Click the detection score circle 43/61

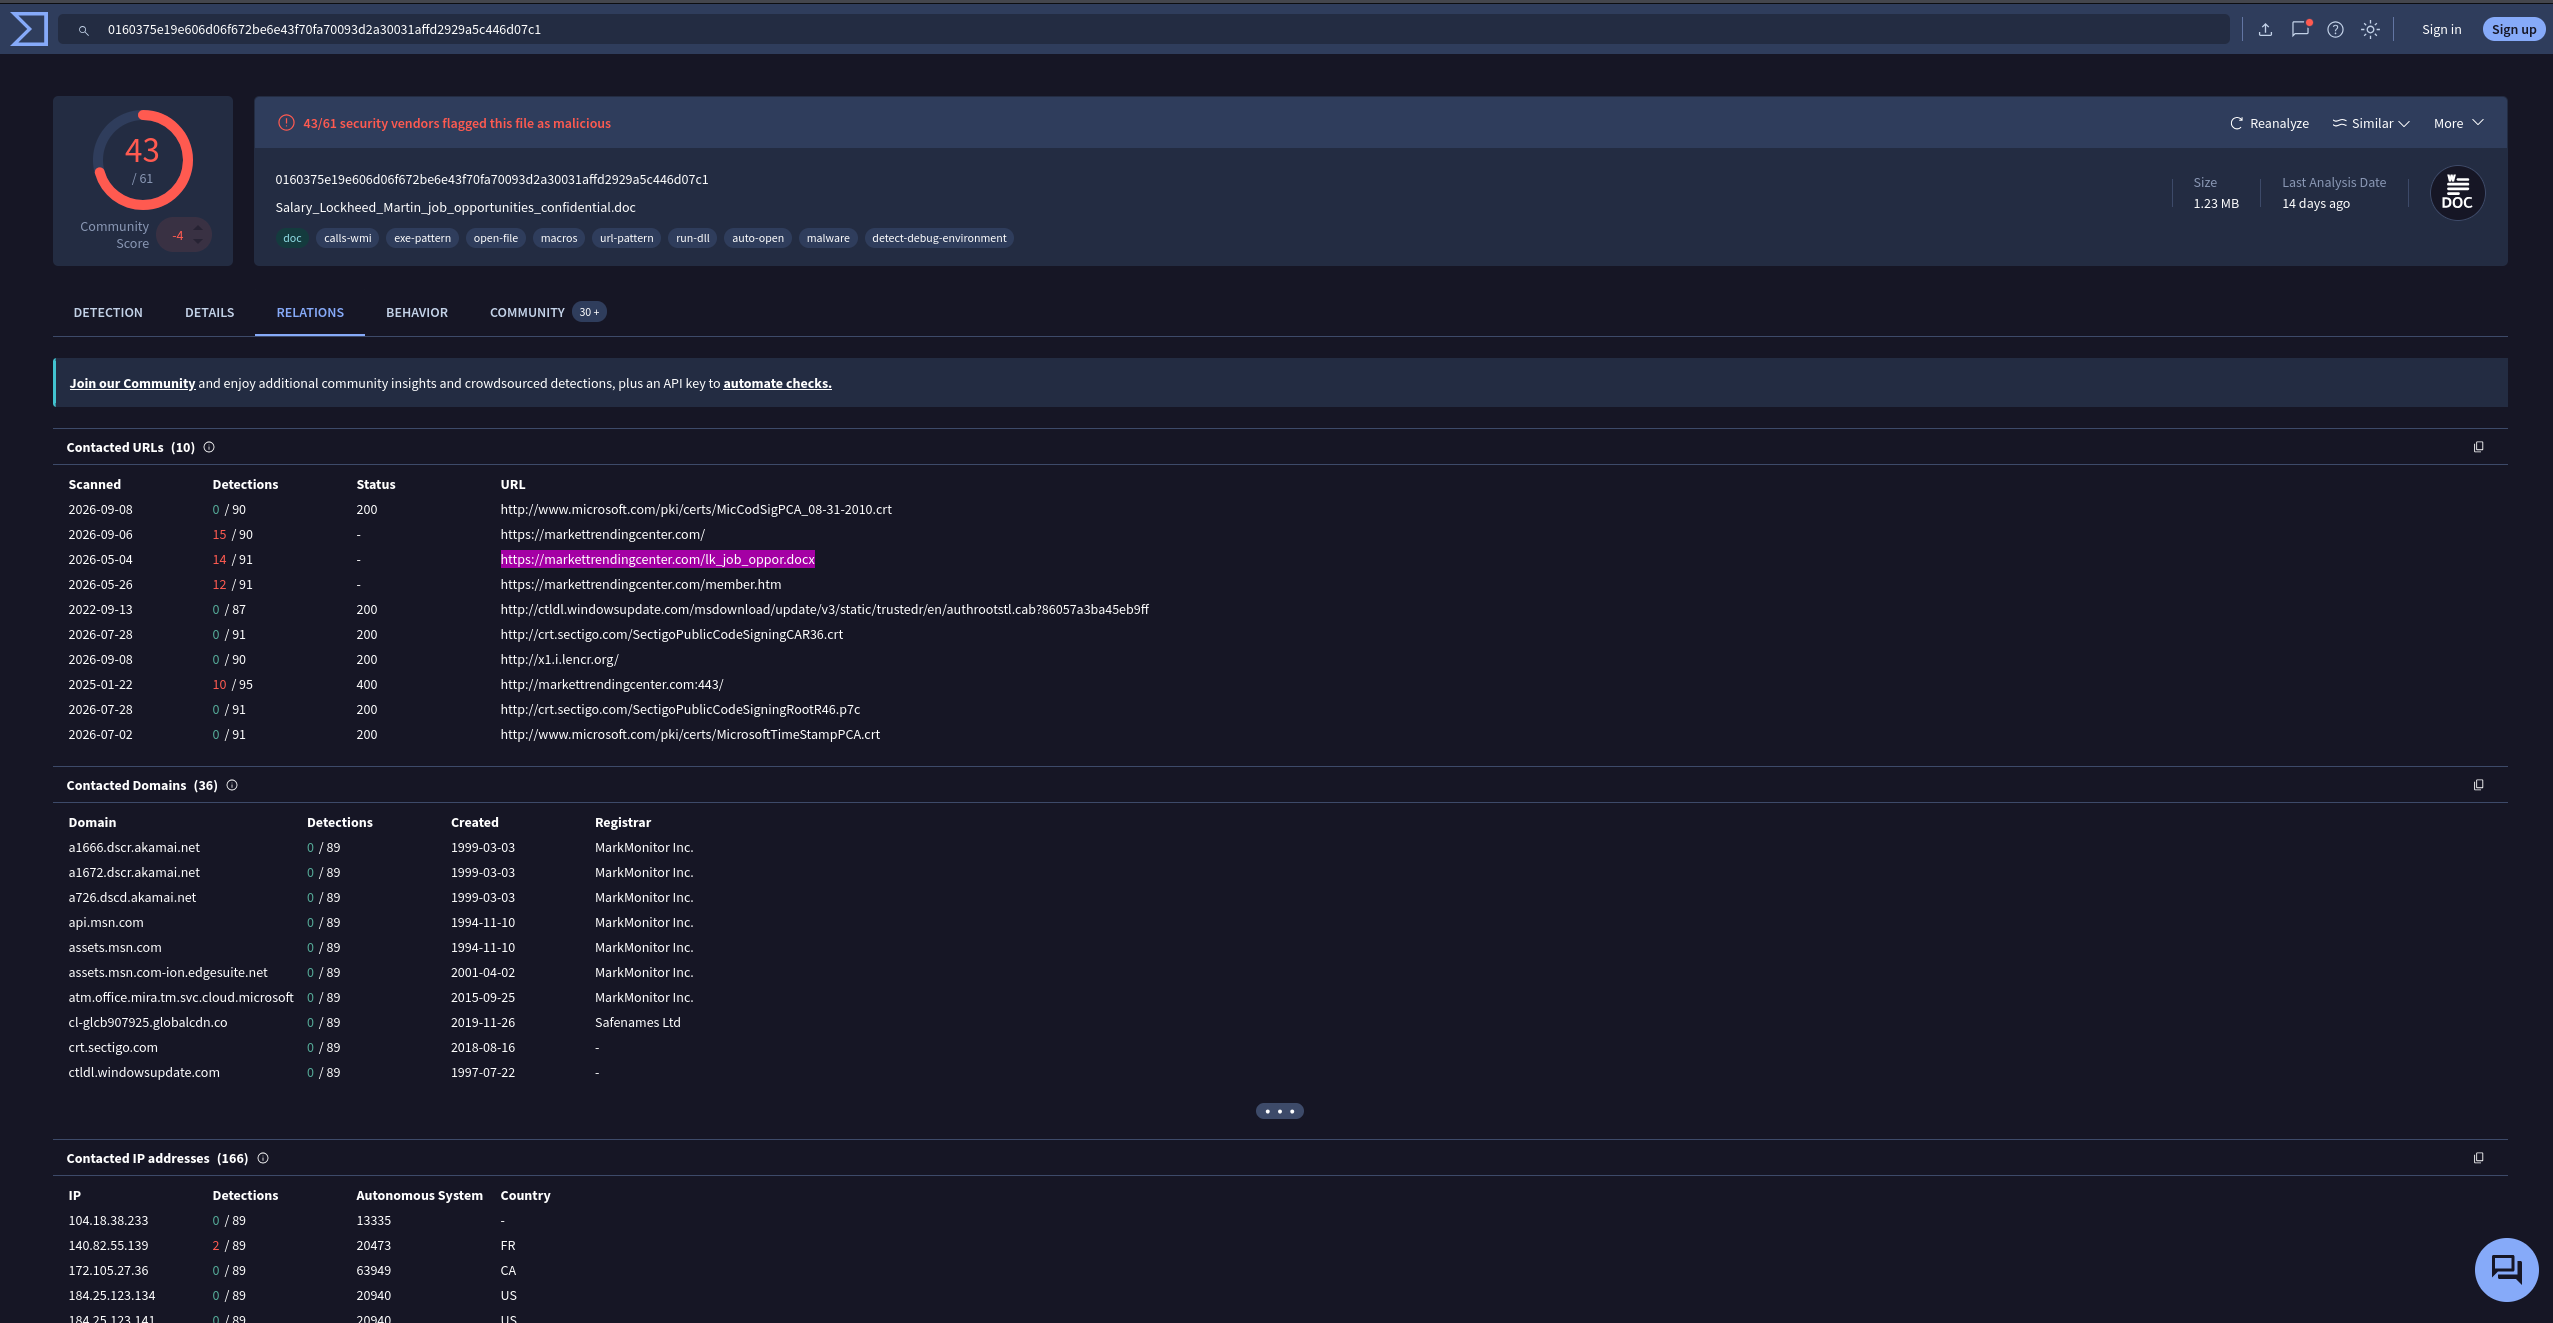coord(143,160)
